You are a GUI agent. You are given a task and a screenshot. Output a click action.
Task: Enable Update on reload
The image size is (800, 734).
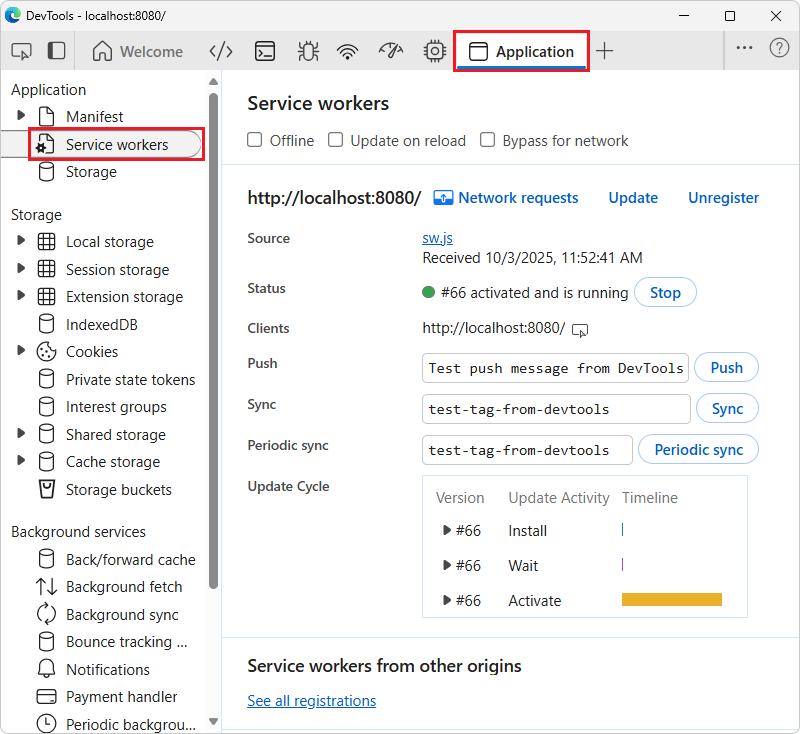(335, 141)
